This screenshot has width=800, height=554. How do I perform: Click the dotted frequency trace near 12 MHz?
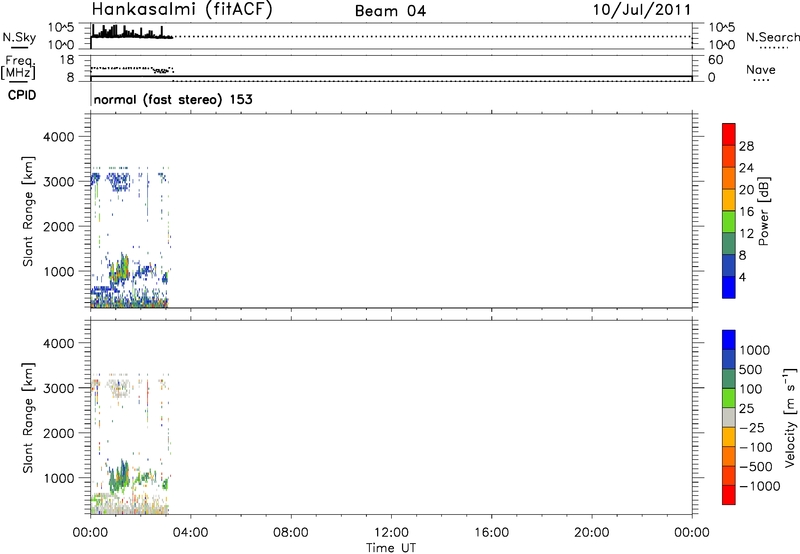tap(133, 69)
